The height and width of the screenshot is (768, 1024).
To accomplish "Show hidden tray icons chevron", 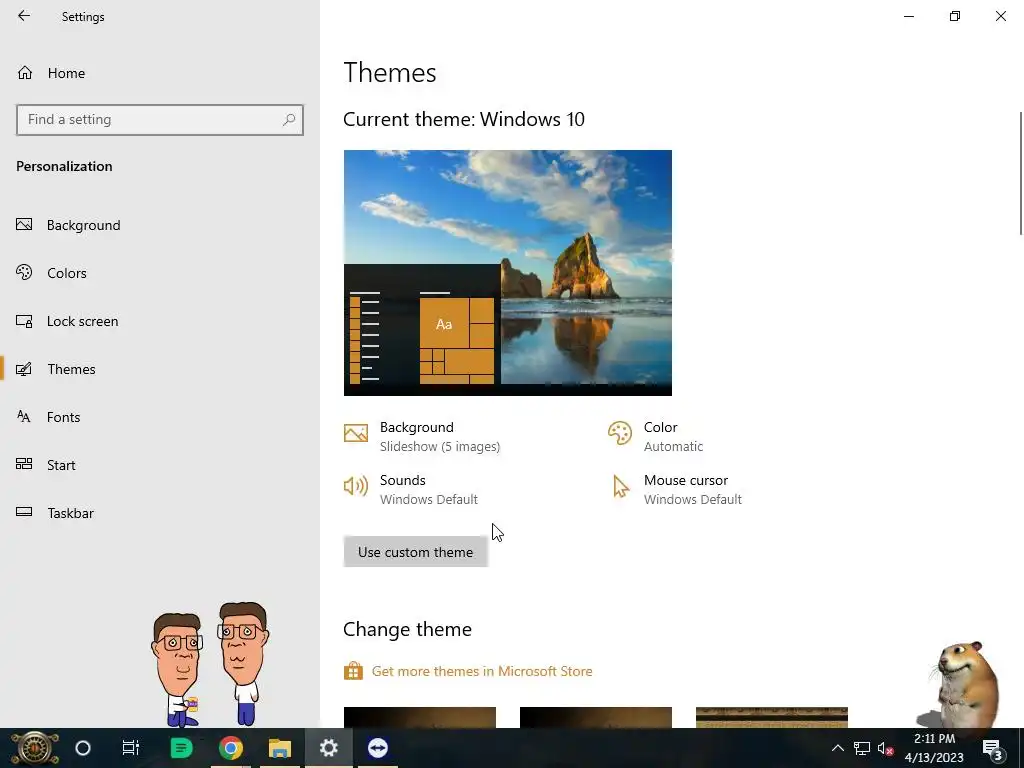I will 838,748.
